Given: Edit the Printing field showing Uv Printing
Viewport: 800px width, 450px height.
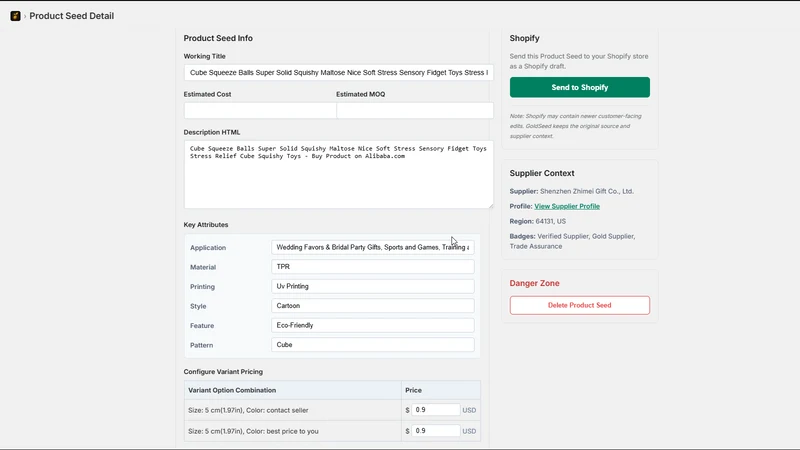Looking at the screenshot, I should (x=372, y=286).
